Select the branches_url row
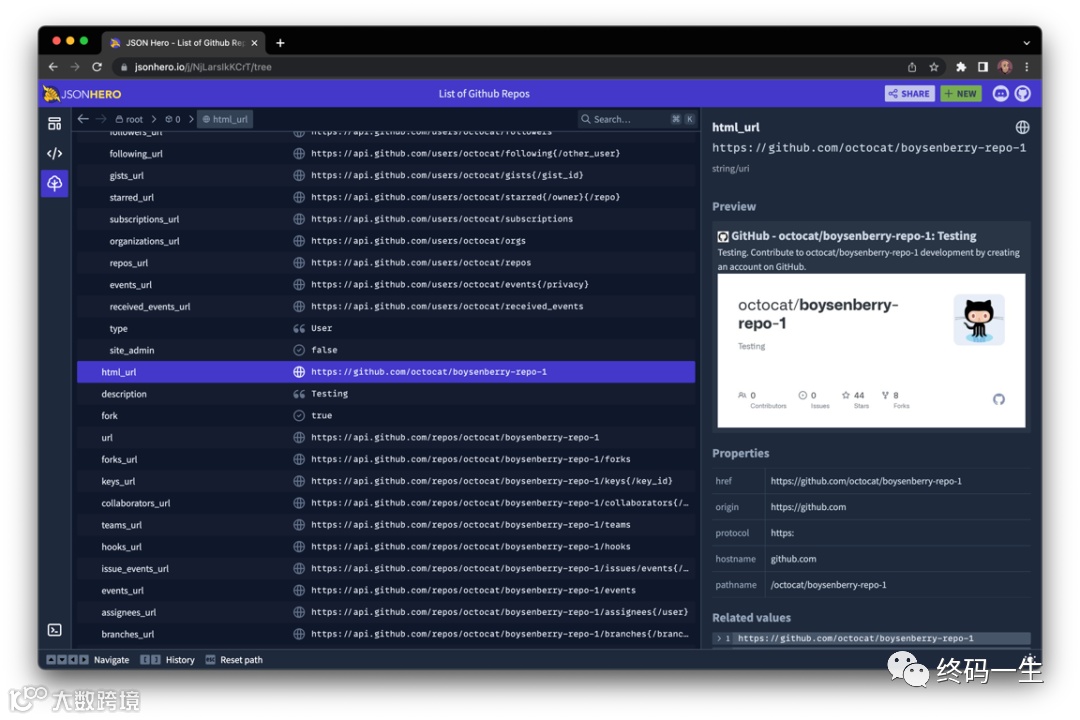Screen dimensions: 1080x720 pyautogui.click(x=386, y=634)
